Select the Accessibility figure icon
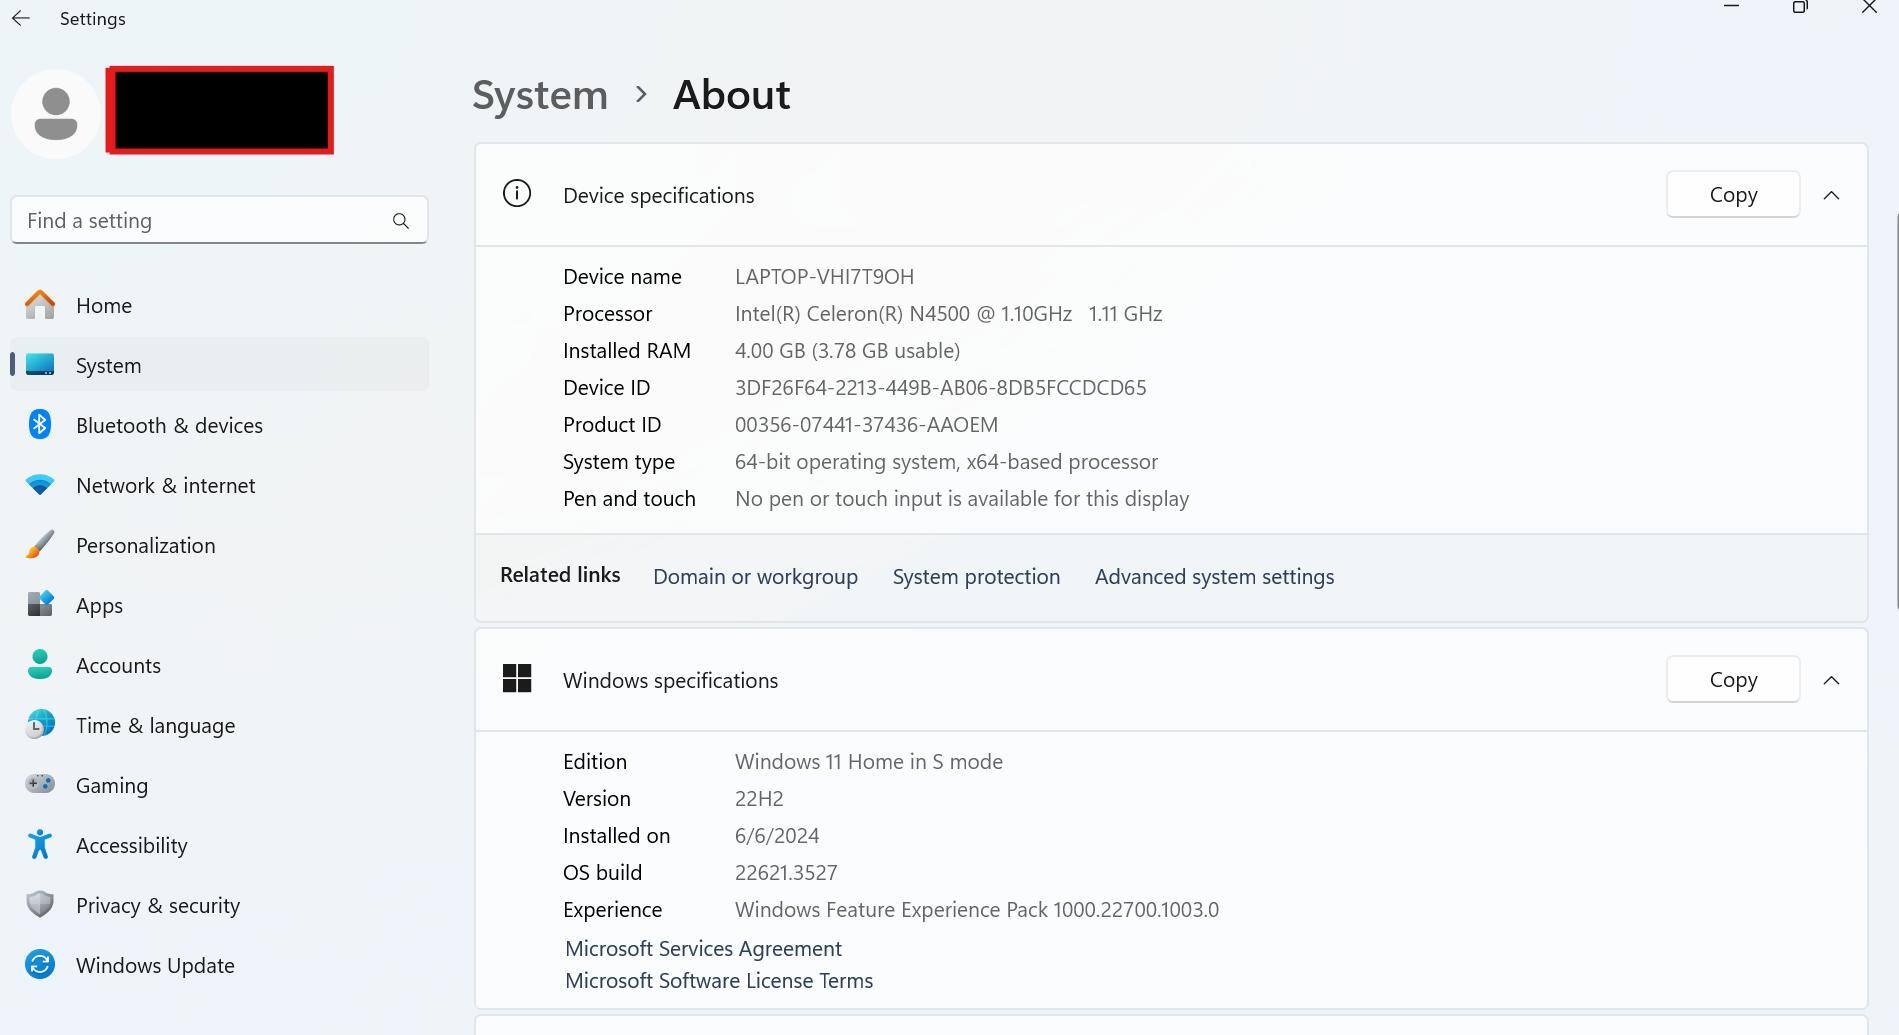Viewport: 1899px width, 1035px height. pyautogui.click(x=40, y=845)
